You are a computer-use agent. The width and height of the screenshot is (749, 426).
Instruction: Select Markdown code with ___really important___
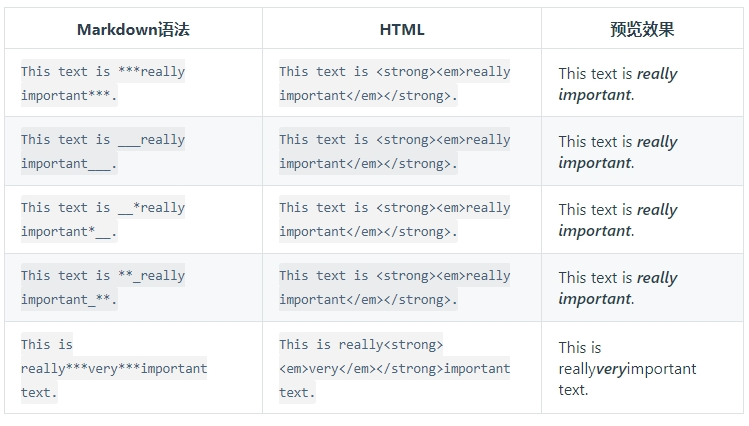(103, 152)
